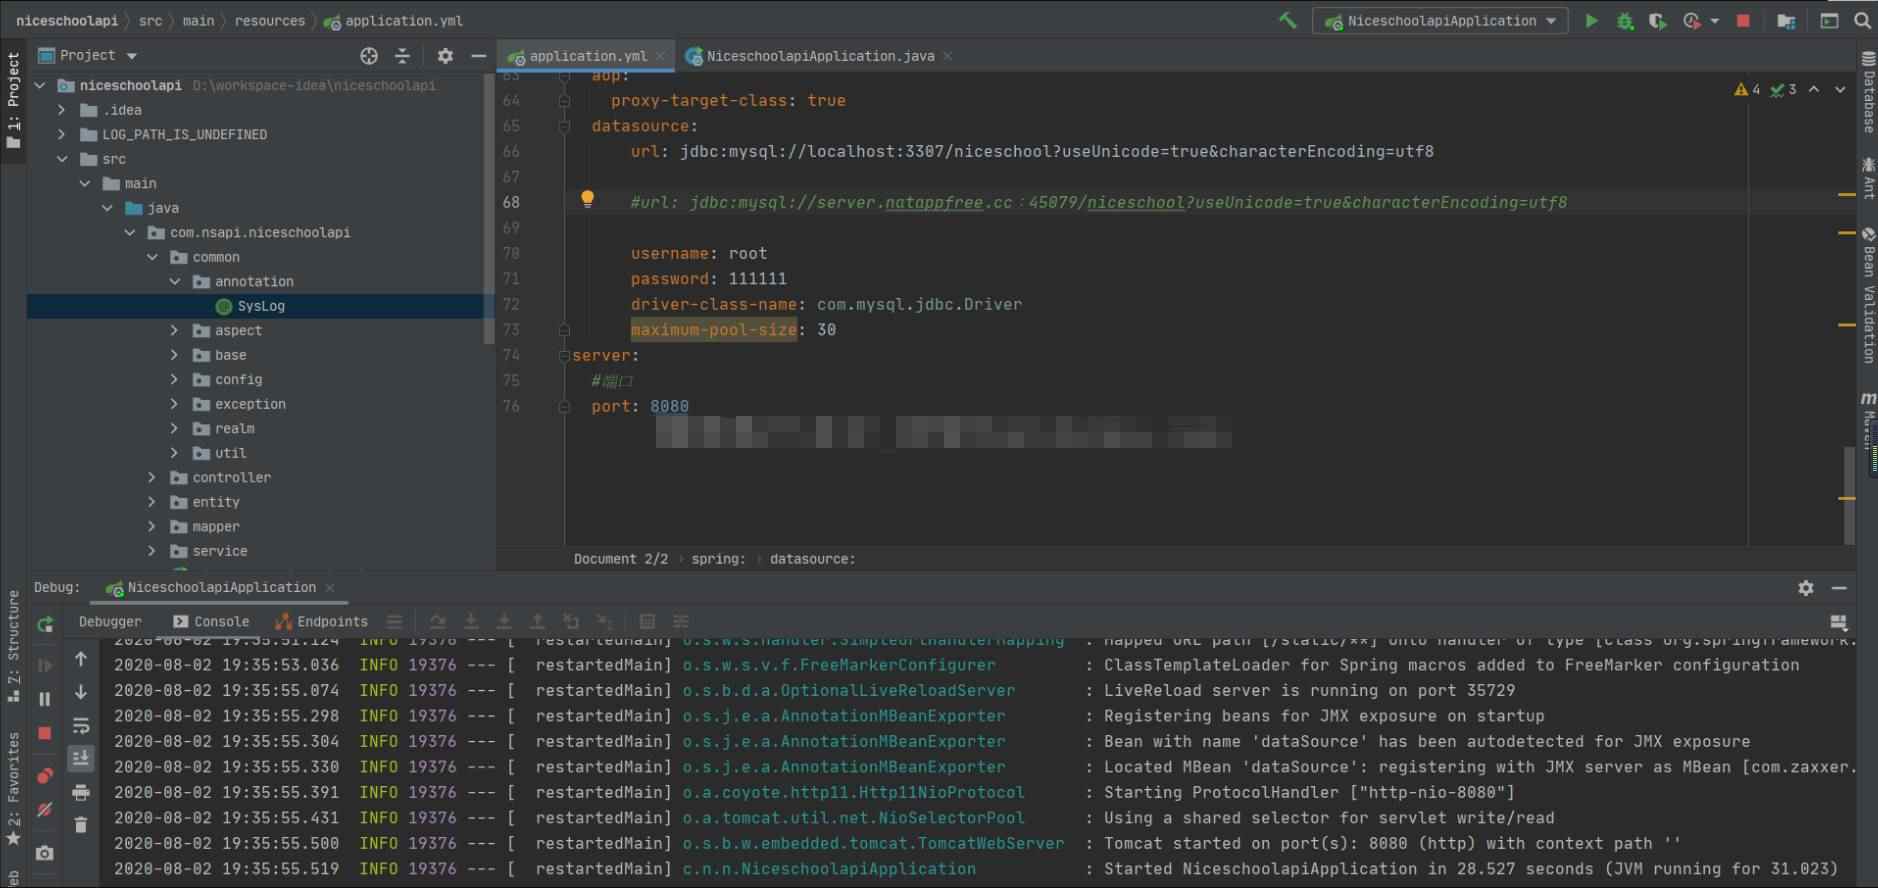
Task: Toggle mute breakpoints icon
Action: pyautogui.click(x=45, y=810)
